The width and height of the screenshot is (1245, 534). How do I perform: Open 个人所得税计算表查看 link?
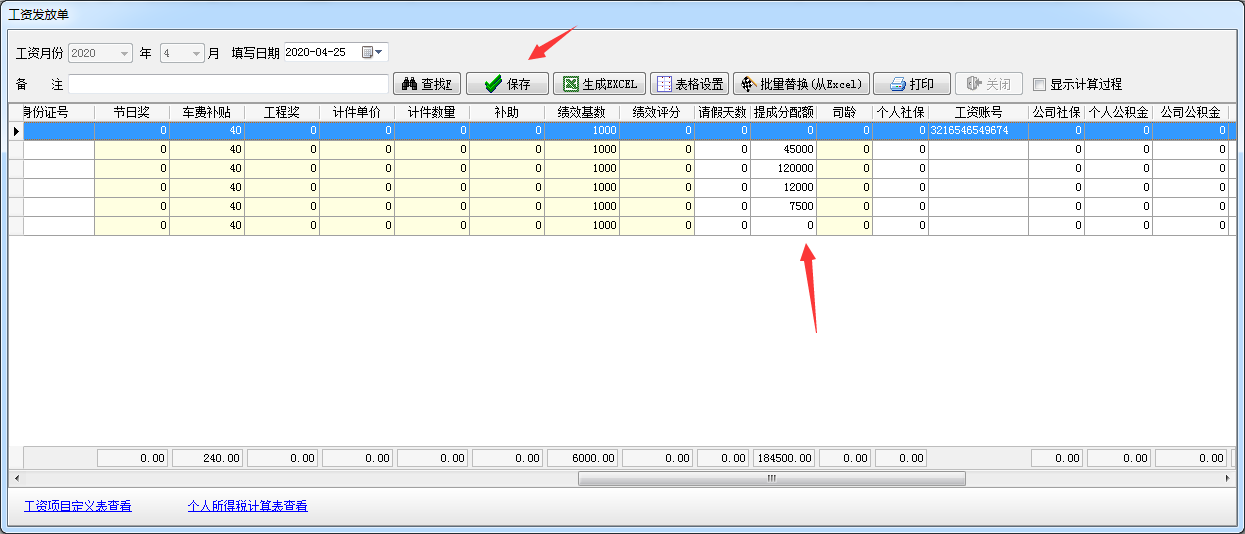tap(247, 506)
